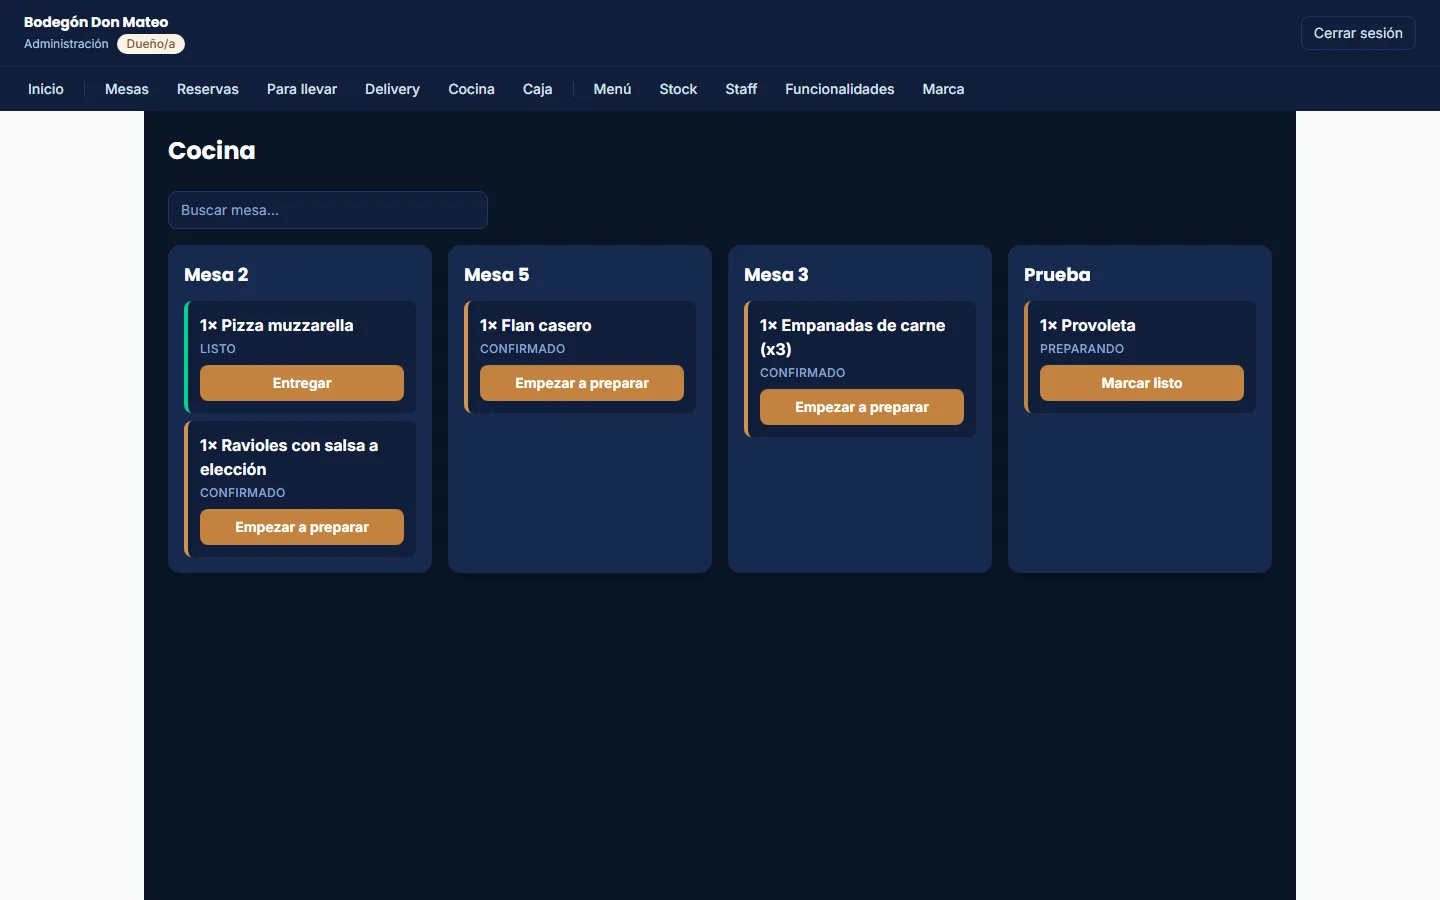Open the Caja page
The height and width of the screenshot is (900, 1440).
pos(537,89)
